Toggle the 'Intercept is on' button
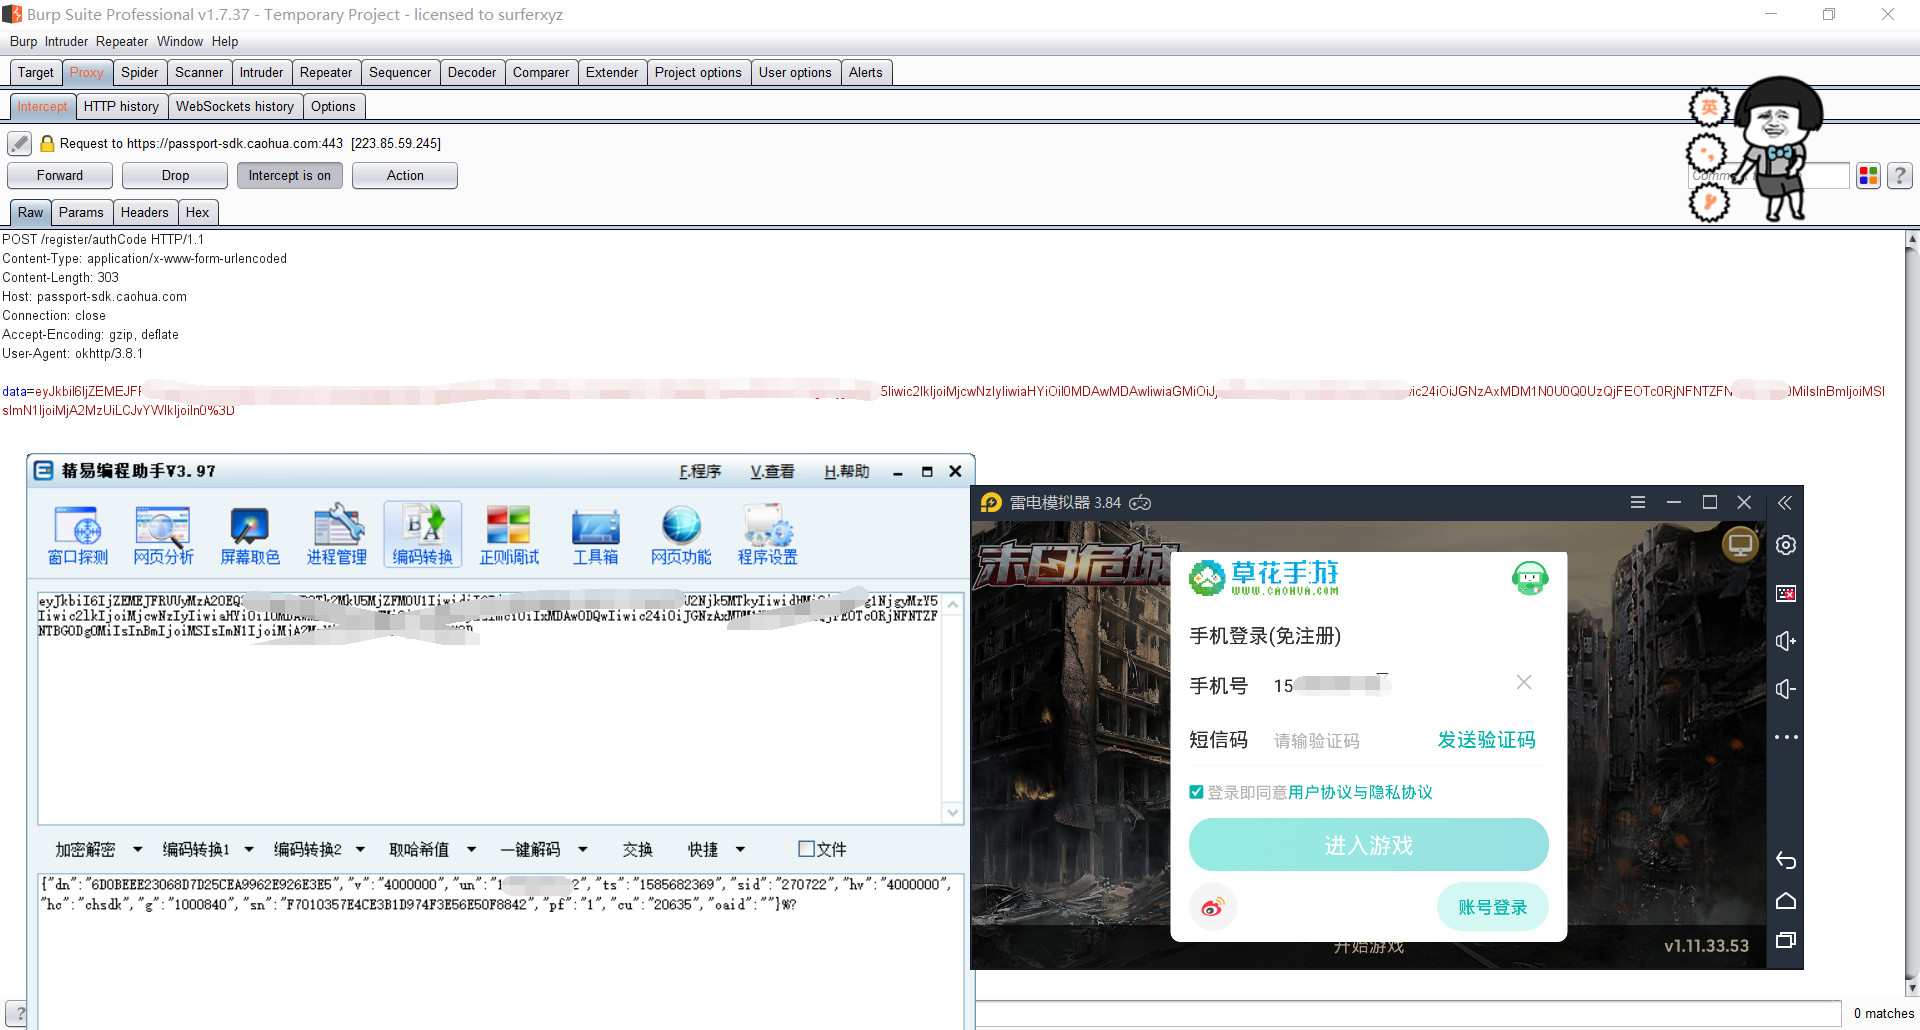1920x1030 pixels. (290, 176)
